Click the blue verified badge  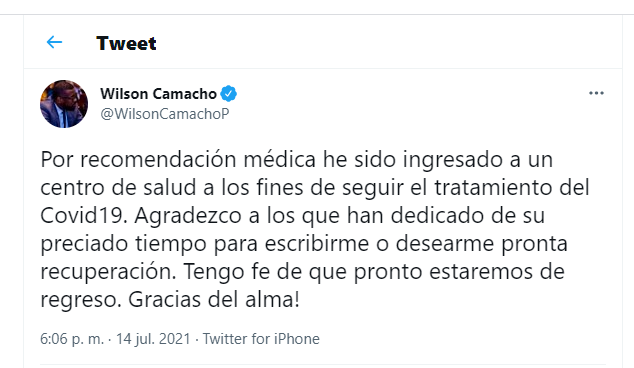tap(228, 94)
